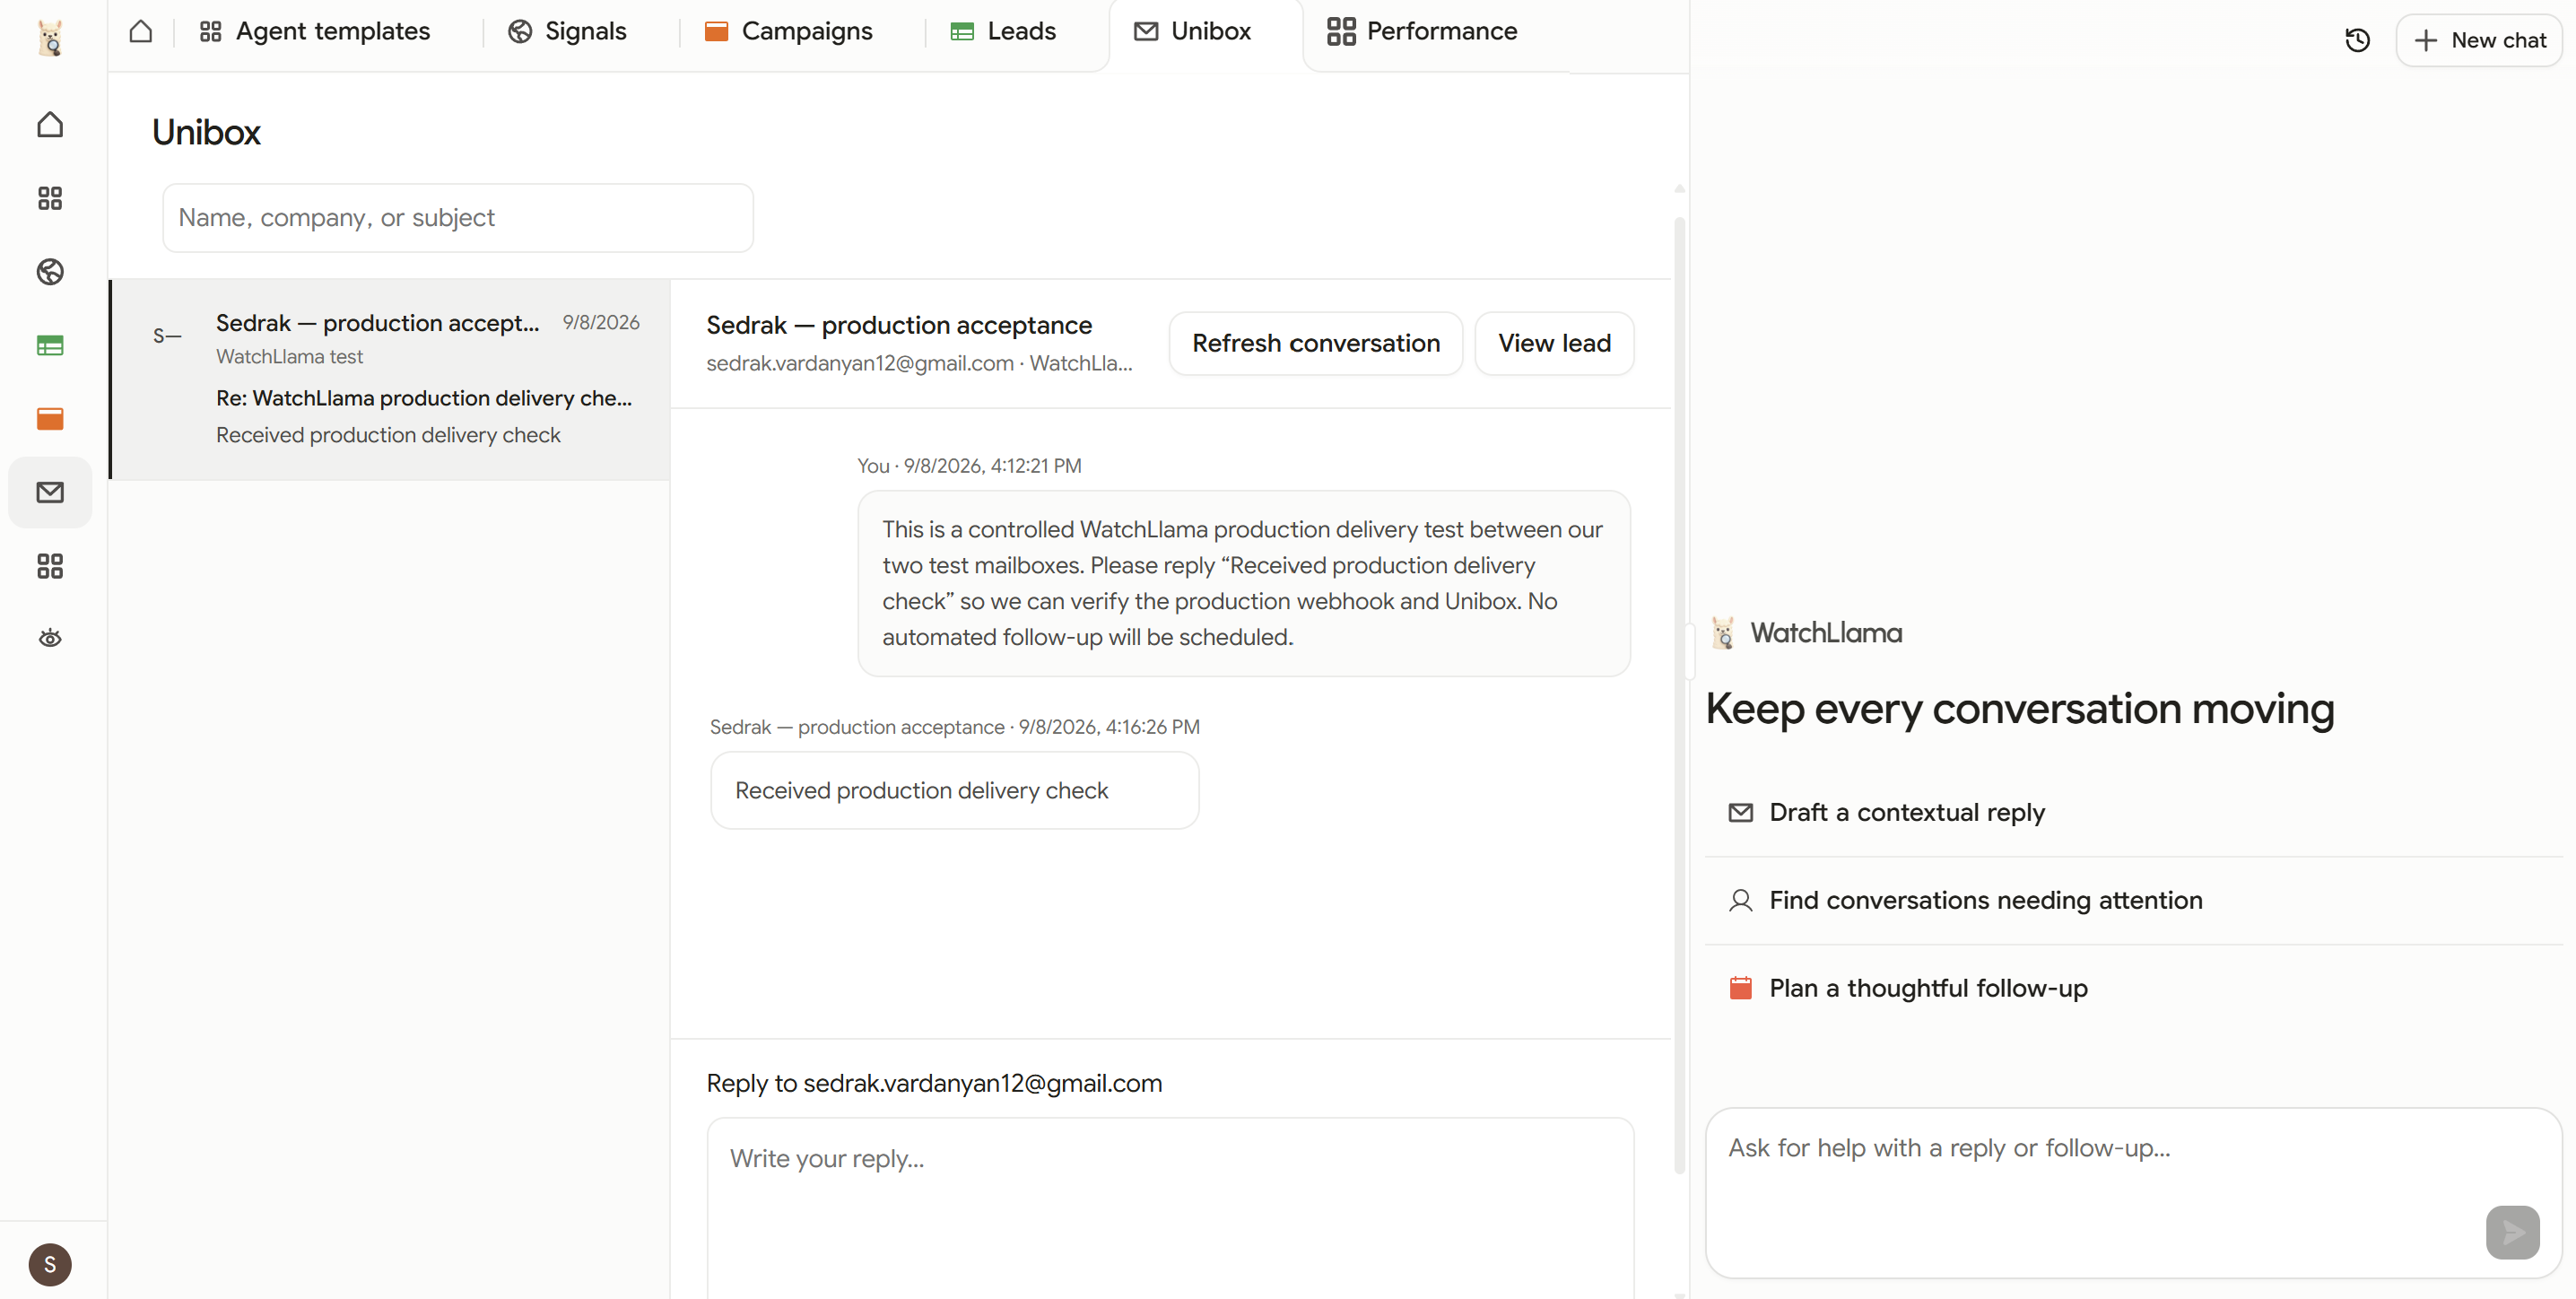Click into the Write your reply box

click(x=1170, y=1207)
